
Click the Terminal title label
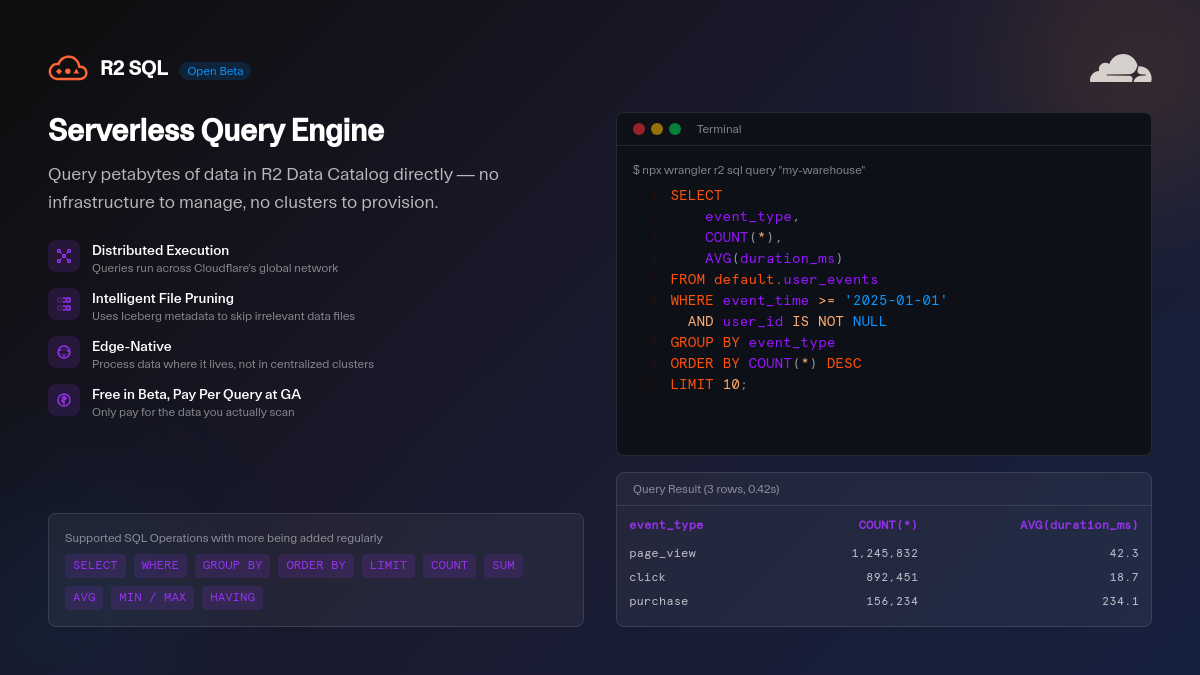[719, 129]
